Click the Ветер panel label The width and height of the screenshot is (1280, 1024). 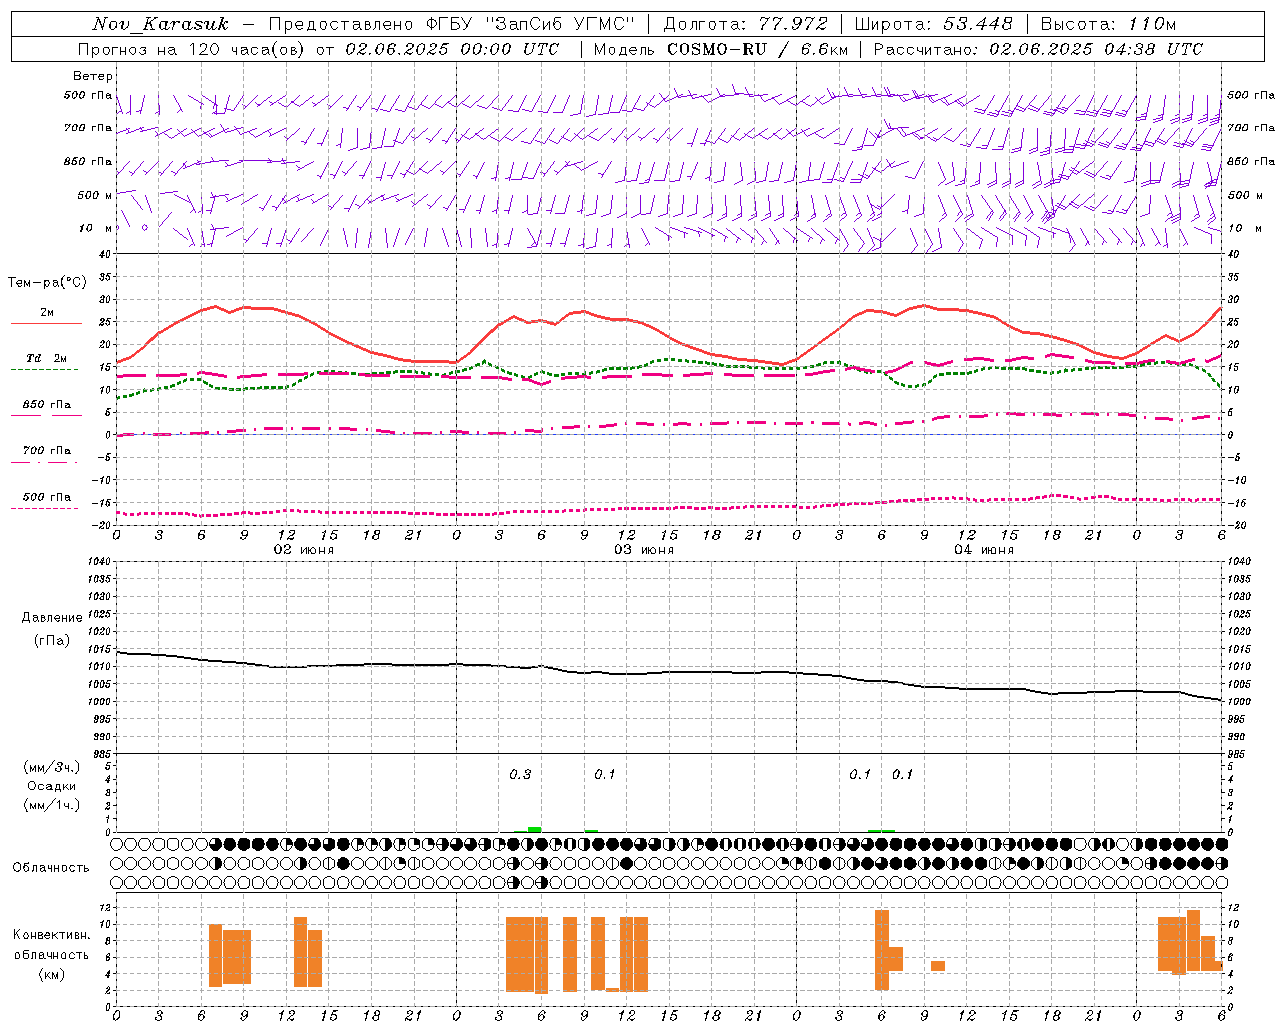point(93,76)
